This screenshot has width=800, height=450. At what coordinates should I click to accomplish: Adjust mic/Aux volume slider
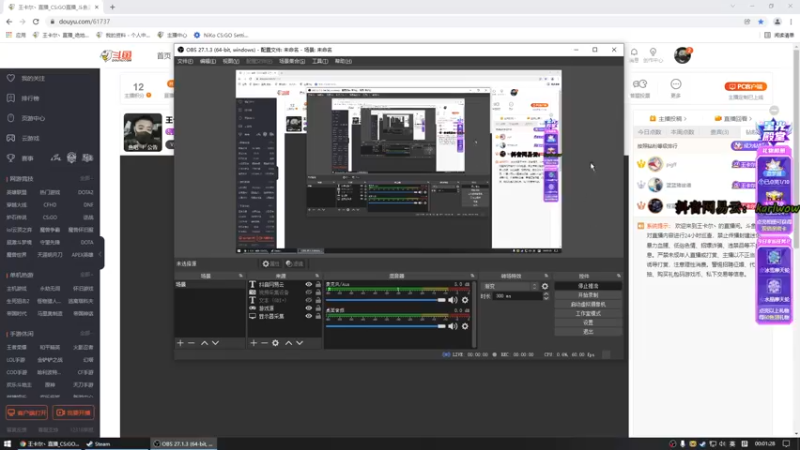385,300
